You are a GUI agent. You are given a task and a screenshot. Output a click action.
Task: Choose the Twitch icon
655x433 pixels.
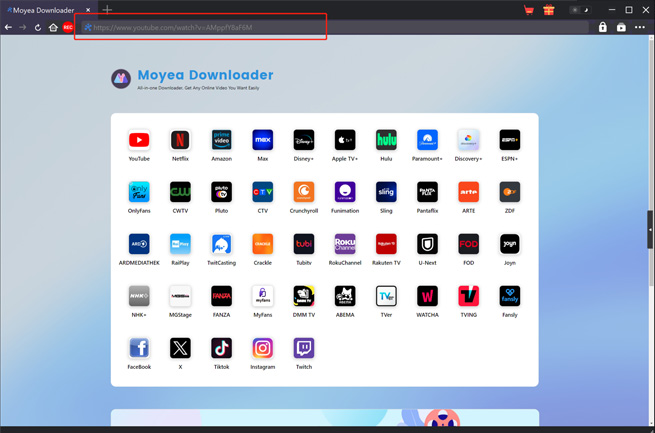(x=304, y=348)
